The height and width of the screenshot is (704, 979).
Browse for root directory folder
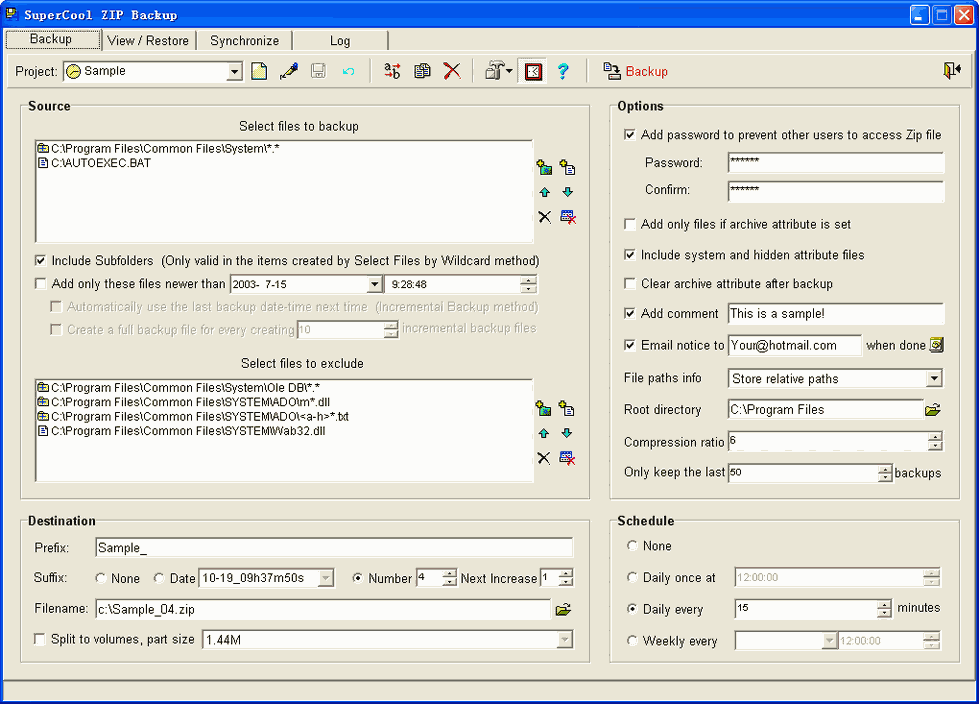coord(933,409)
